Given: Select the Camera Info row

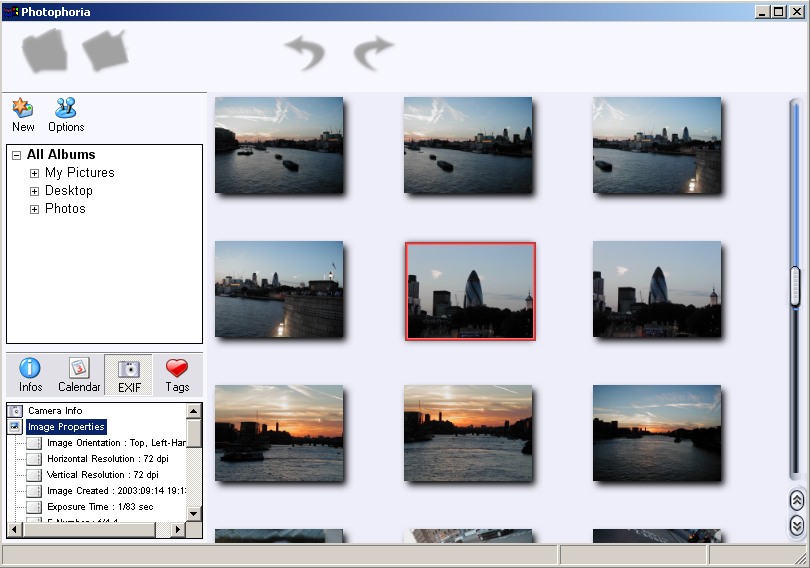Looking at the screenshot, I should tap(55, 411).
